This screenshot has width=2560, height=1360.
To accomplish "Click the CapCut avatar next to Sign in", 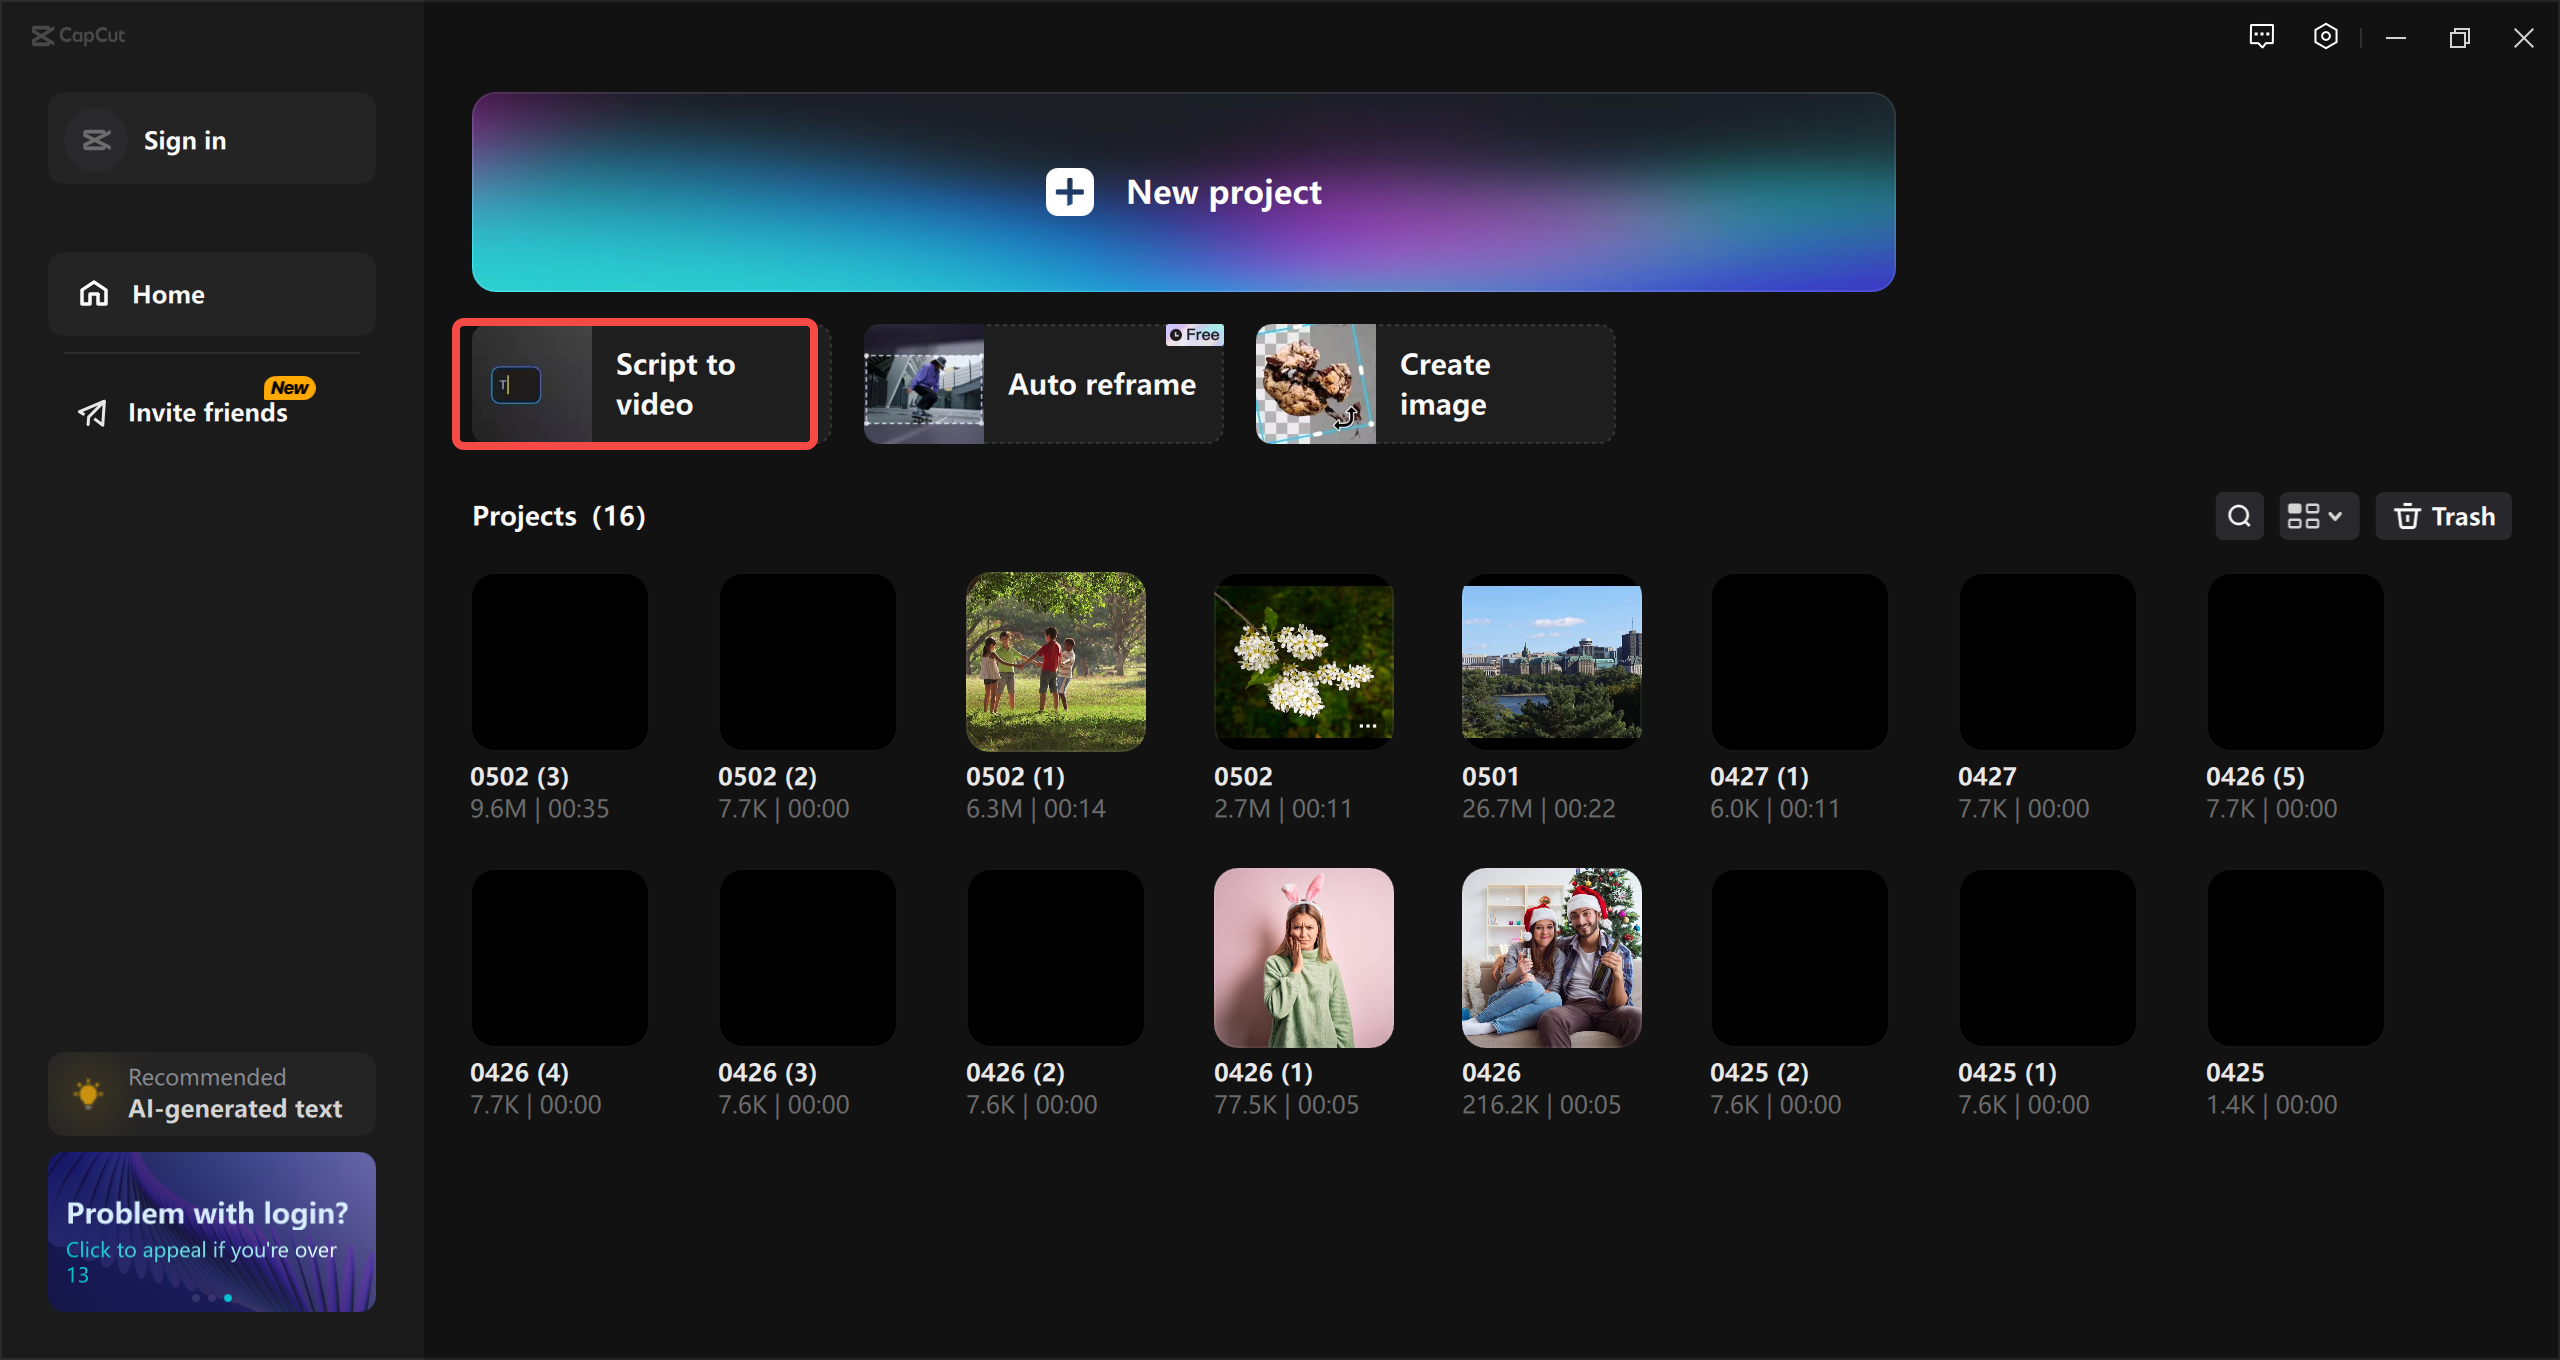I will (96, 140).
